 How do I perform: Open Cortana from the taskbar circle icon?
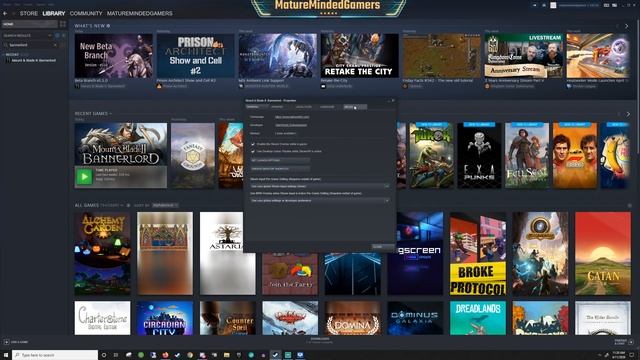[x=104, y=355]
